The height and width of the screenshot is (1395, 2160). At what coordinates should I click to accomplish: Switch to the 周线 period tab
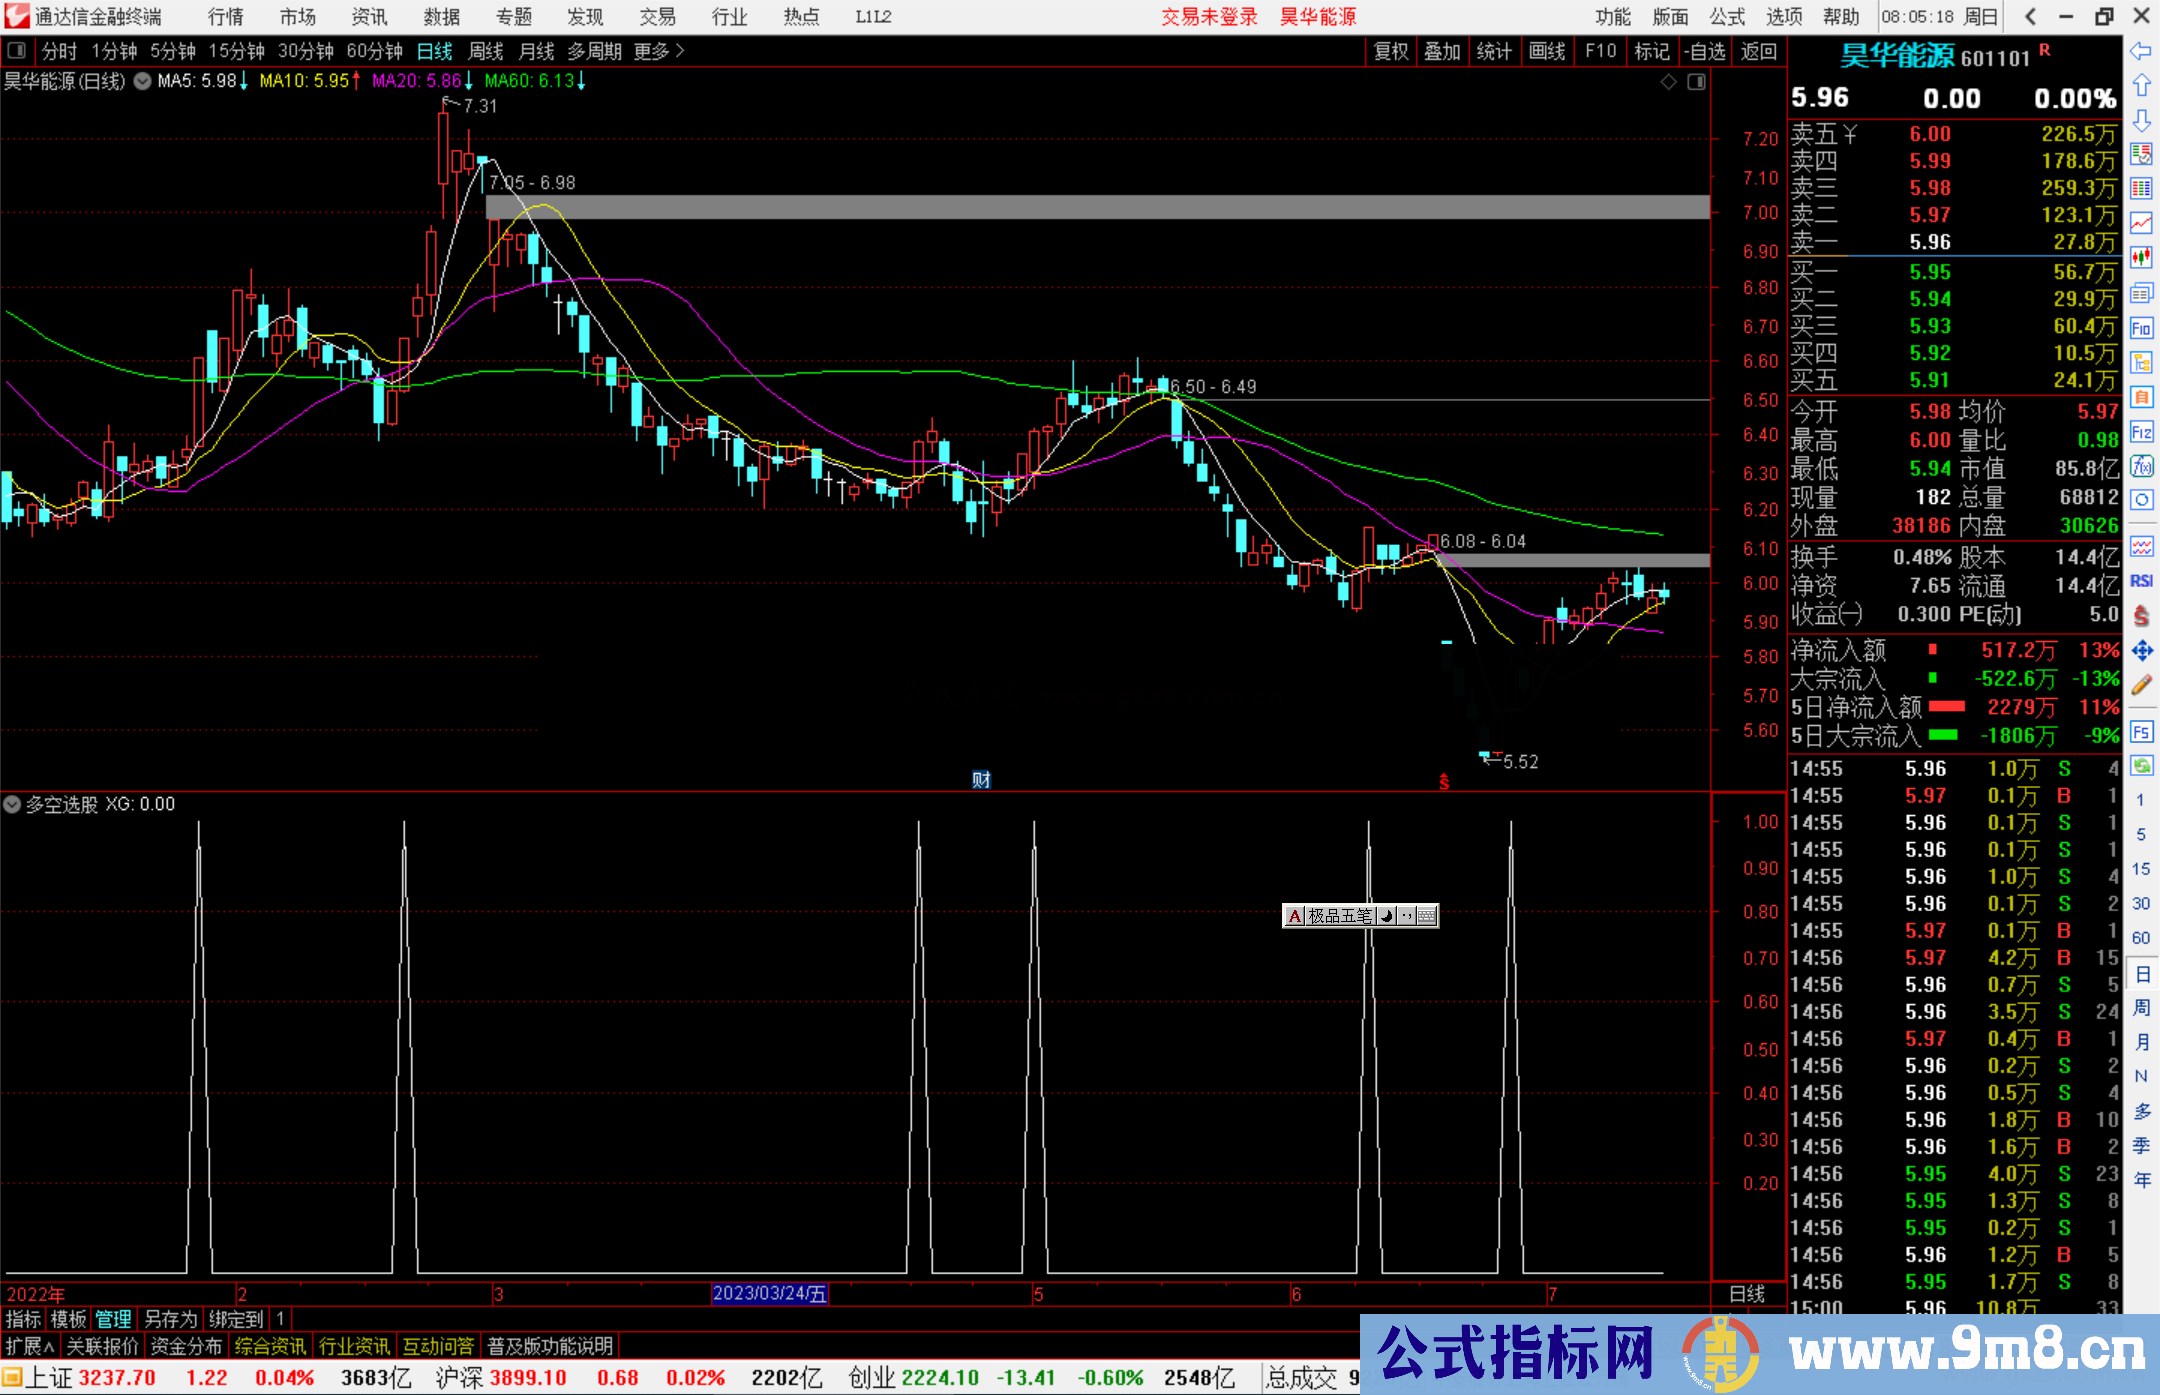tap(486, 51)
